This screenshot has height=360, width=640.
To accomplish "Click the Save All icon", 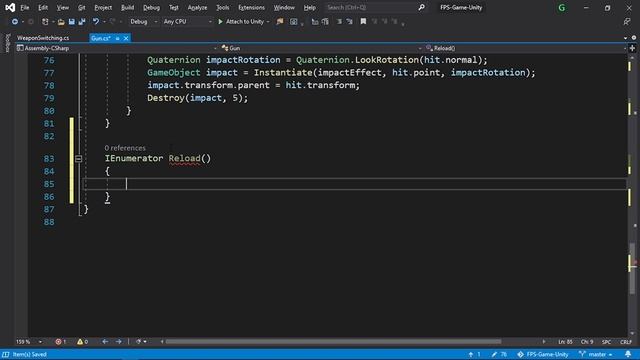I will (x=82, y=22).
